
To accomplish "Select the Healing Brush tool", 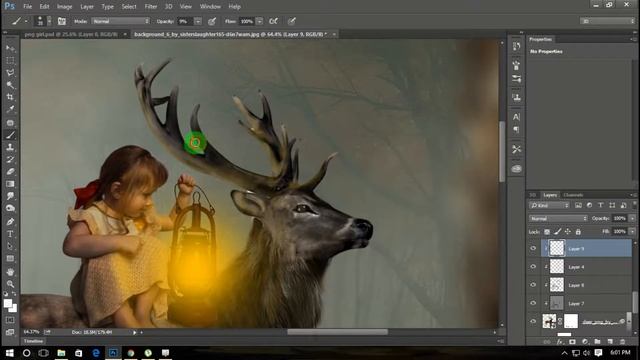I will (10, 122).
